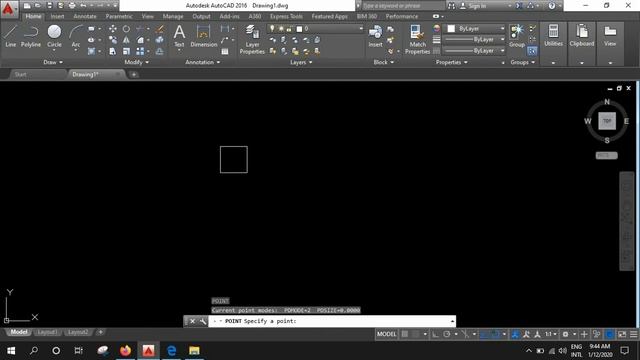Click the Customization menu icon in status bar
Image resolution: width=640 pixels, height=360 pixels.
click(633, 334)
